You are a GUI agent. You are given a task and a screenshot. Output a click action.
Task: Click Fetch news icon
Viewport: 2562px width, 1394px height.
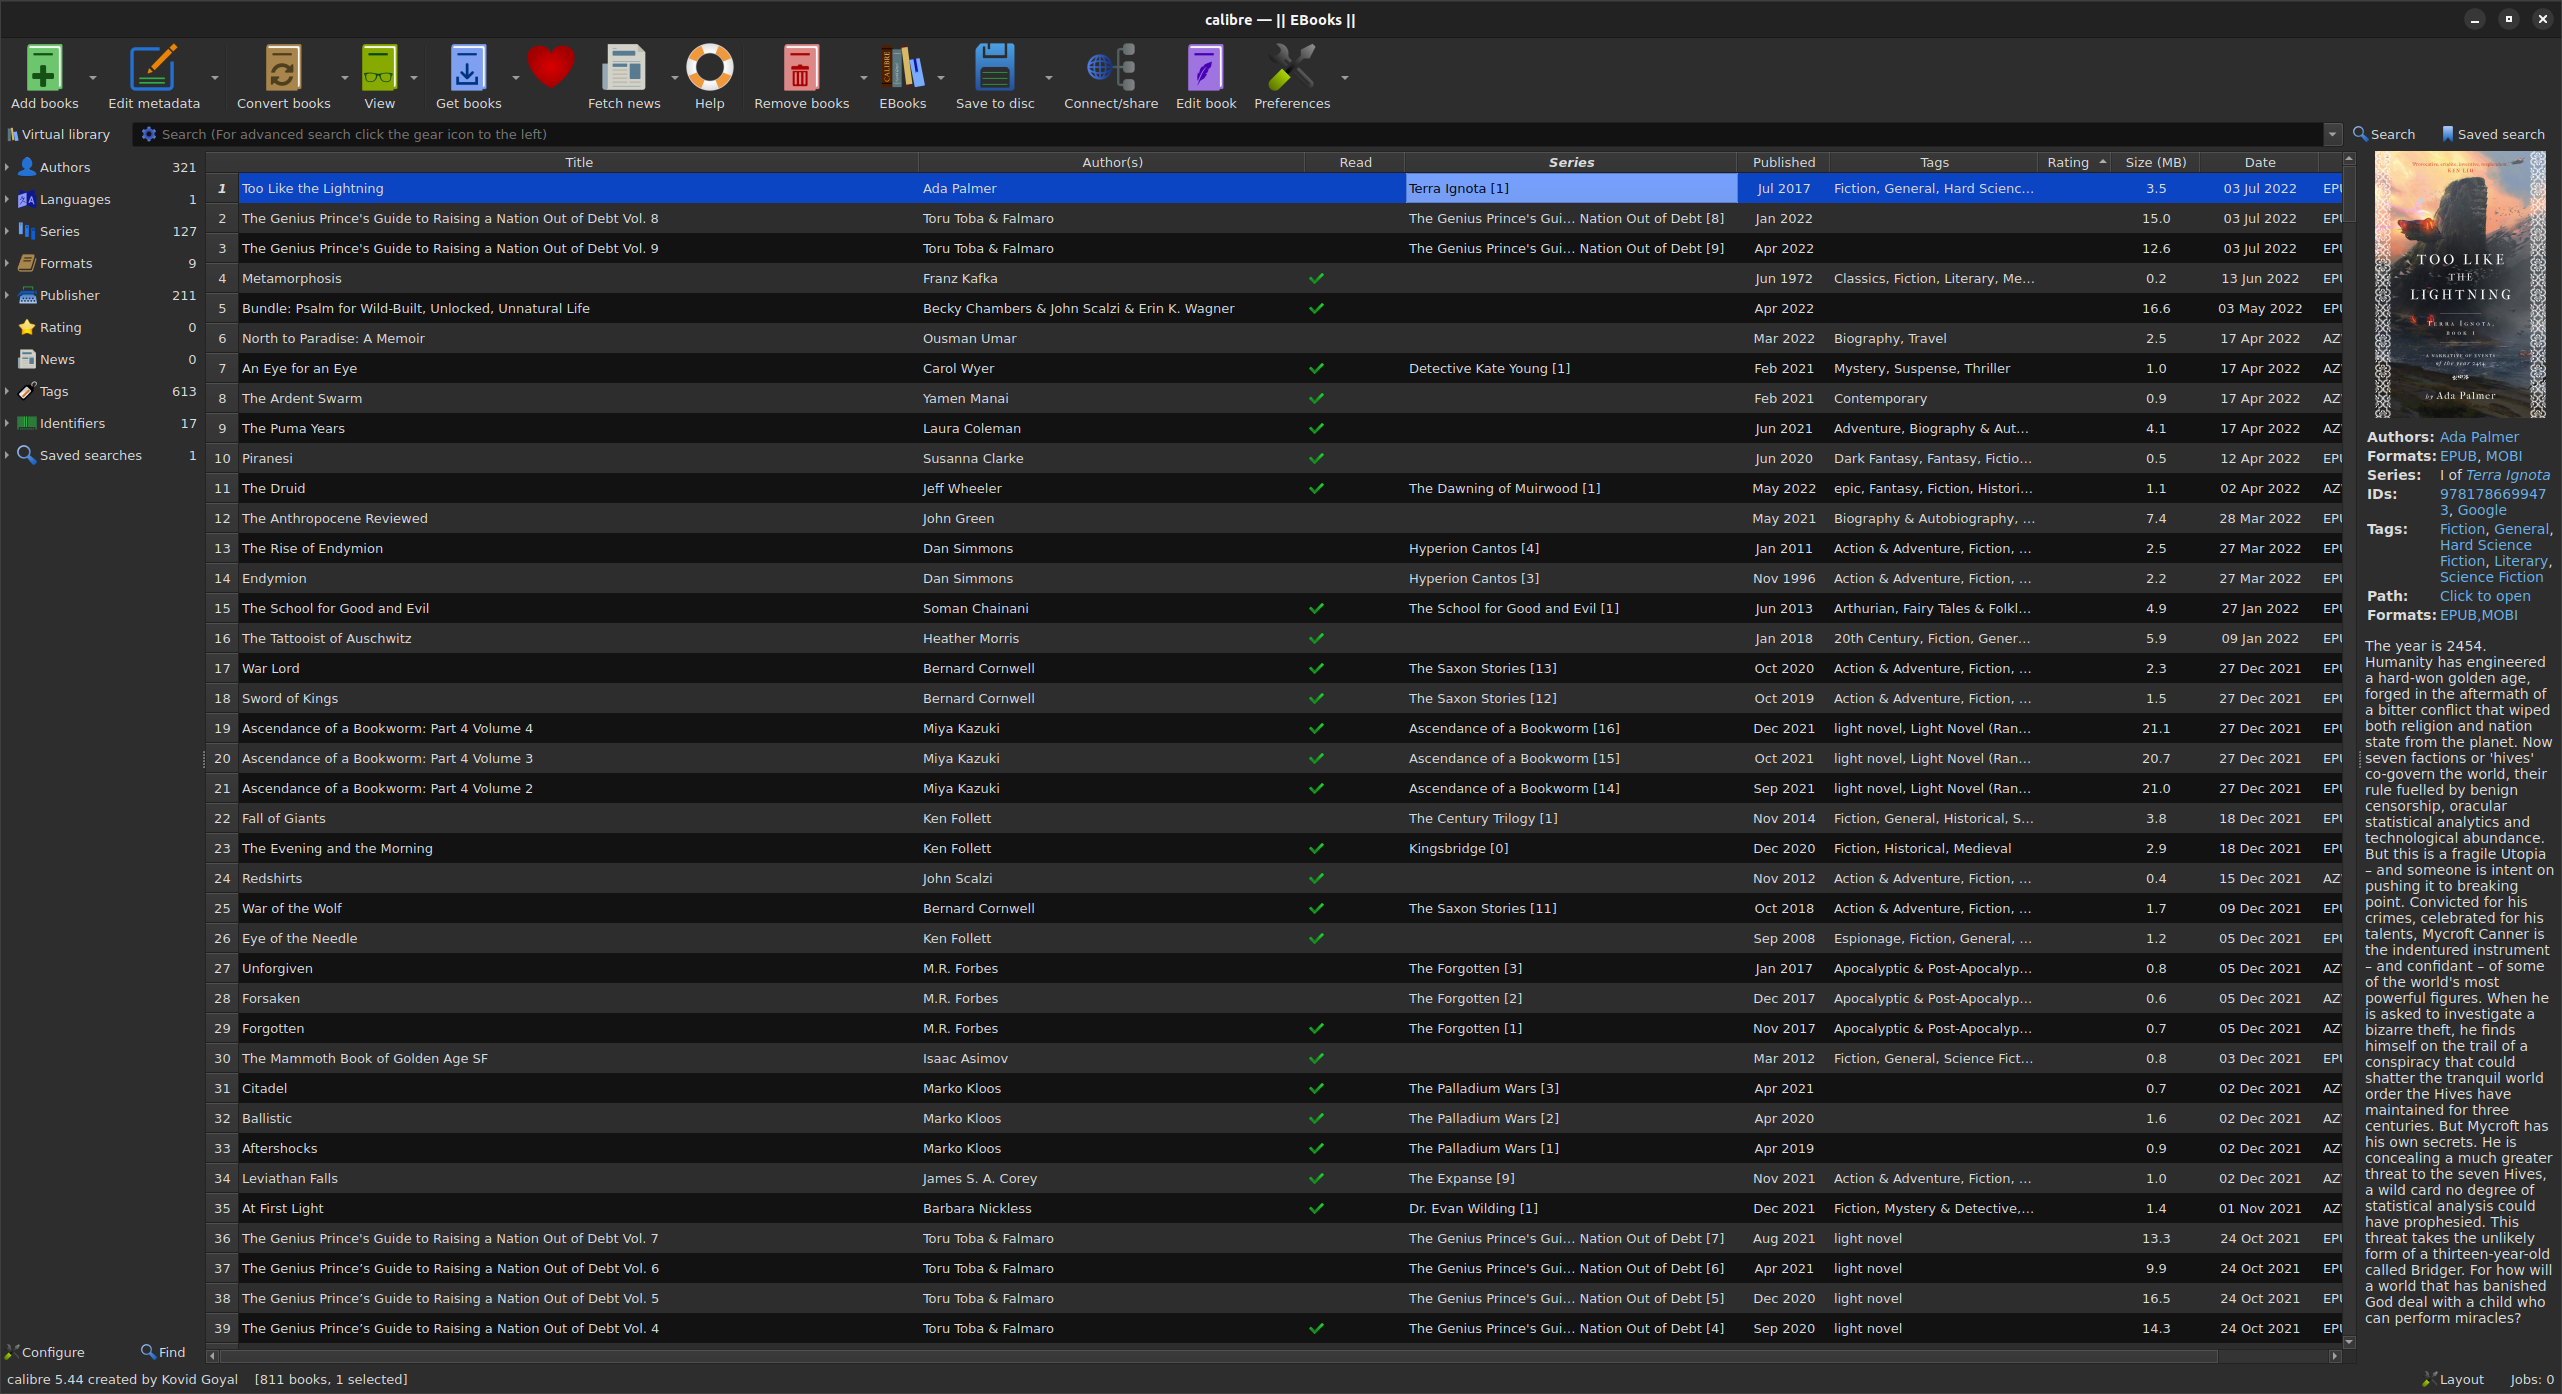[x=624, y=68]
